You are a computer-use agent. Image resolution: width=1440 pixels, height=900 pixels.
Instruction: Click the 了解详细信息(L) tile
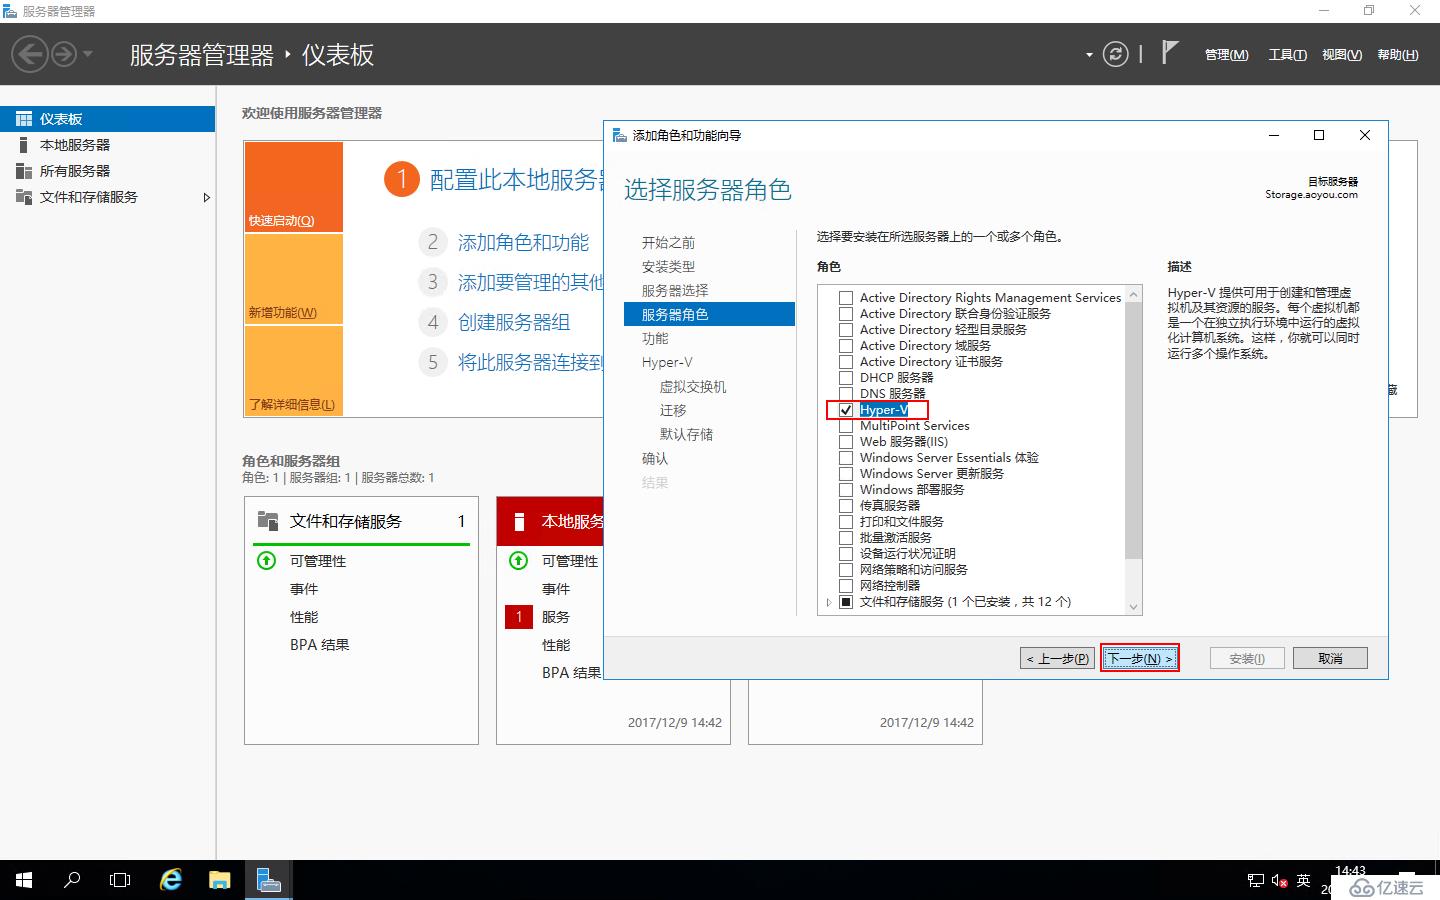click(x=294, y=371)
